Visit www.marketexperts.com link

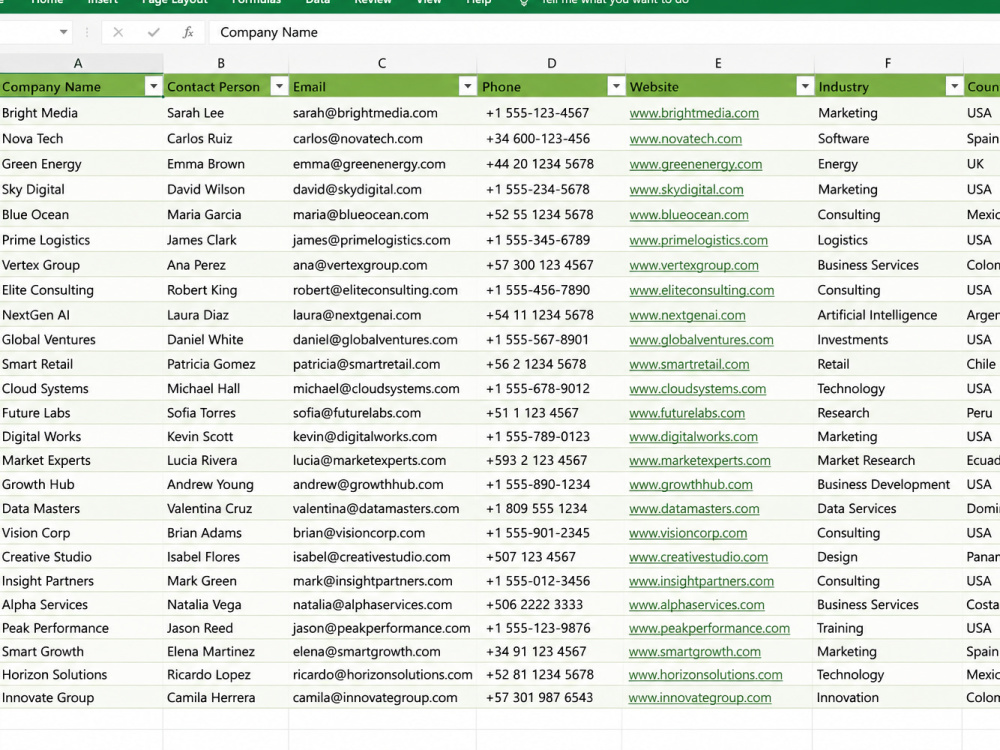tap(700, 460)
